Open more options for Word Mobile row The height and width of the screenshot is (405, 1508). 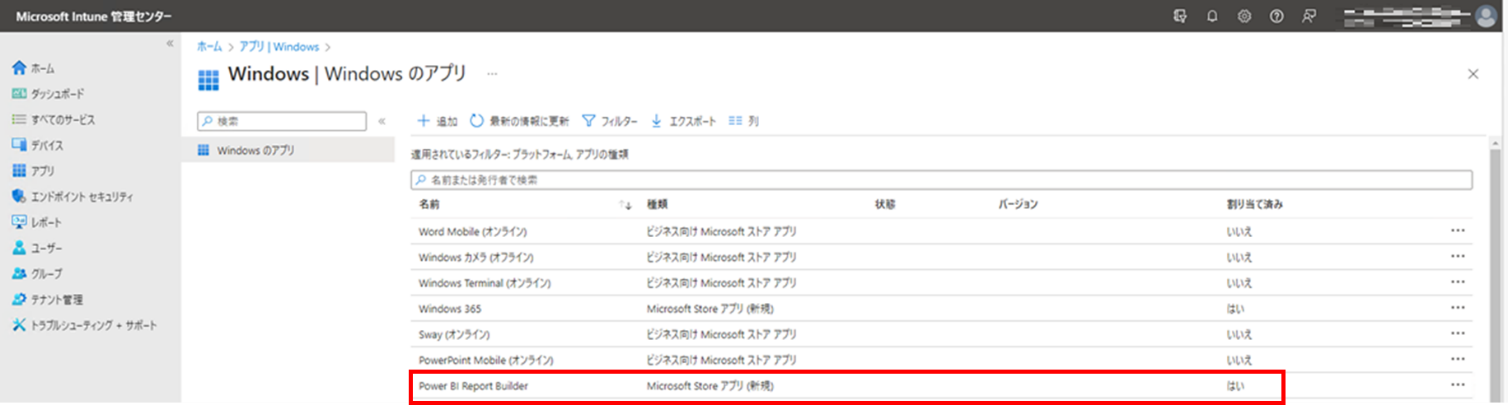[1457, 231]
